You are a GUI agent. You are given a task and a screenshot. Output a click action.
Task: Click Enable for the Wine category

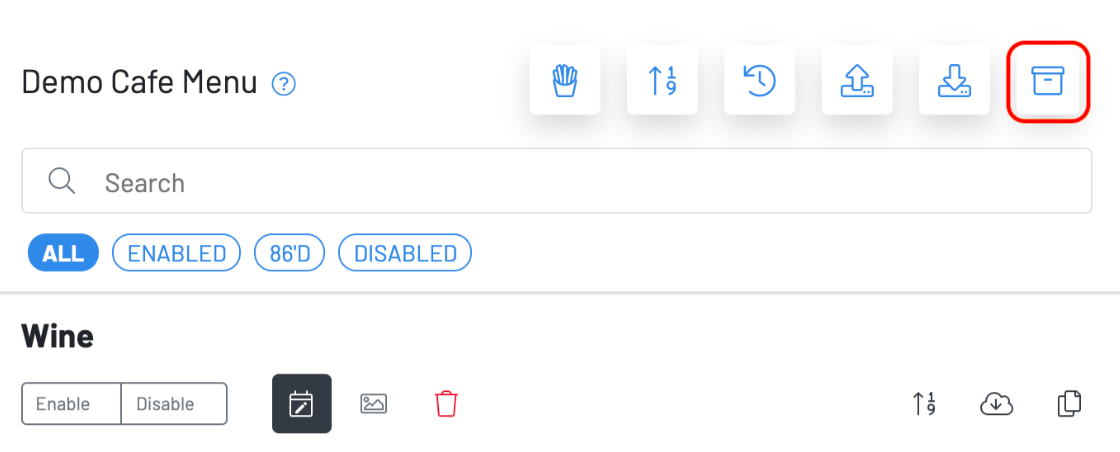71,404
